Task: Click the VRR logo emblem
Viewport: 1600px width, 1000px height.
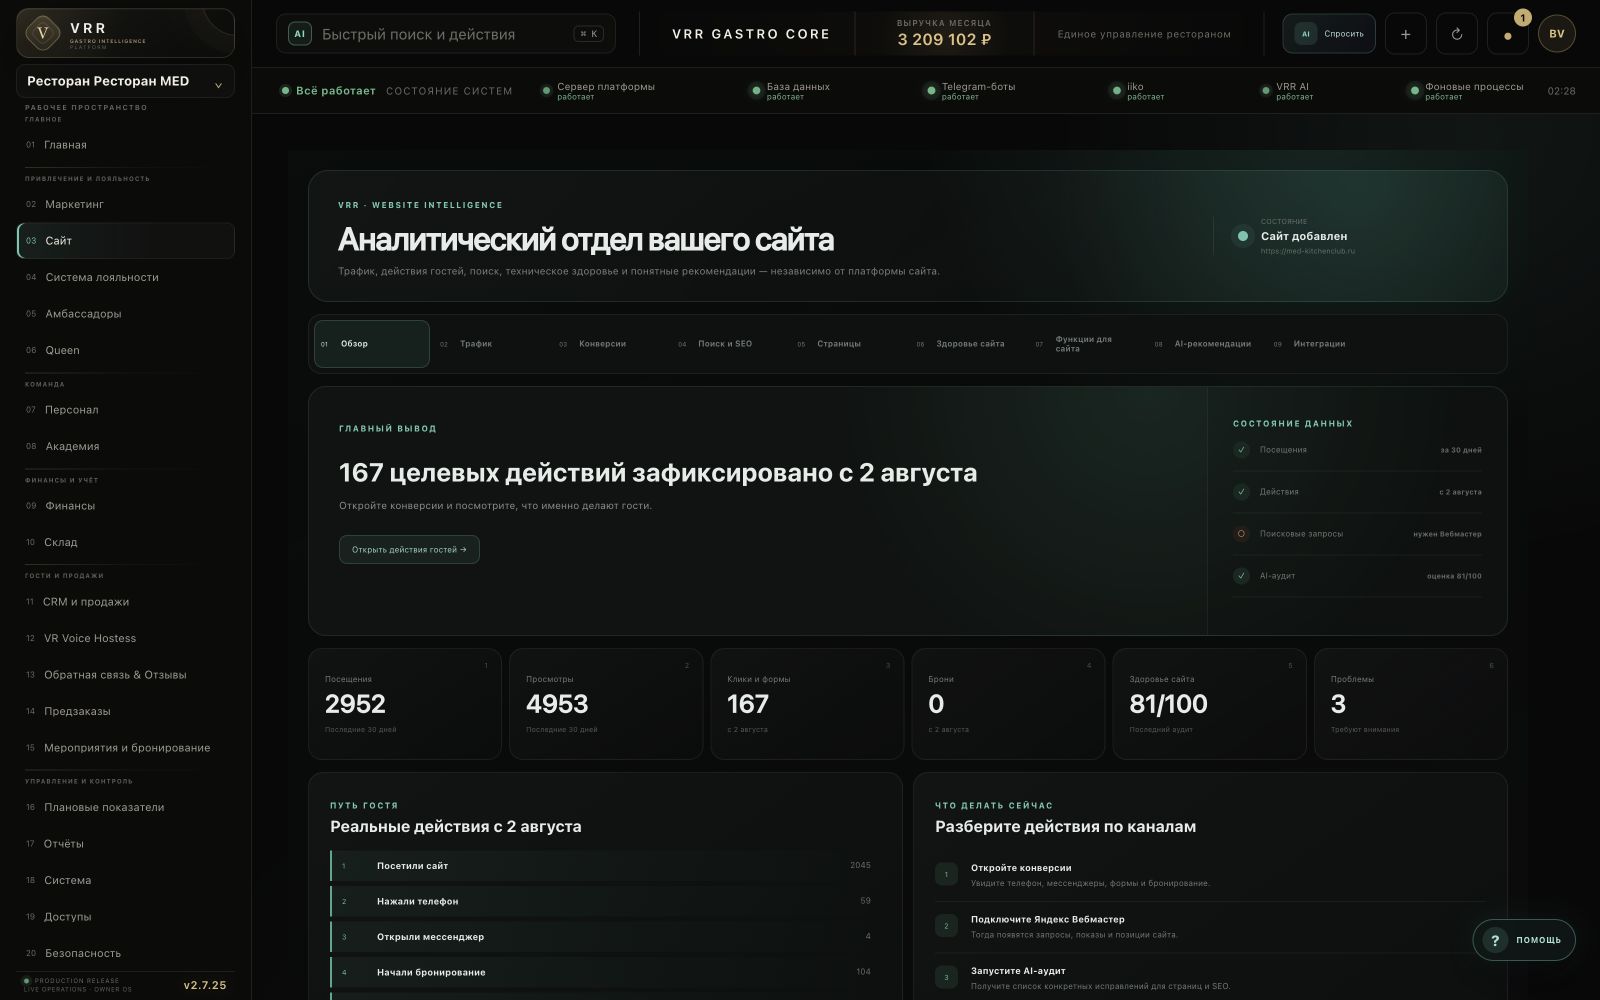Action: tap(42, 33)
